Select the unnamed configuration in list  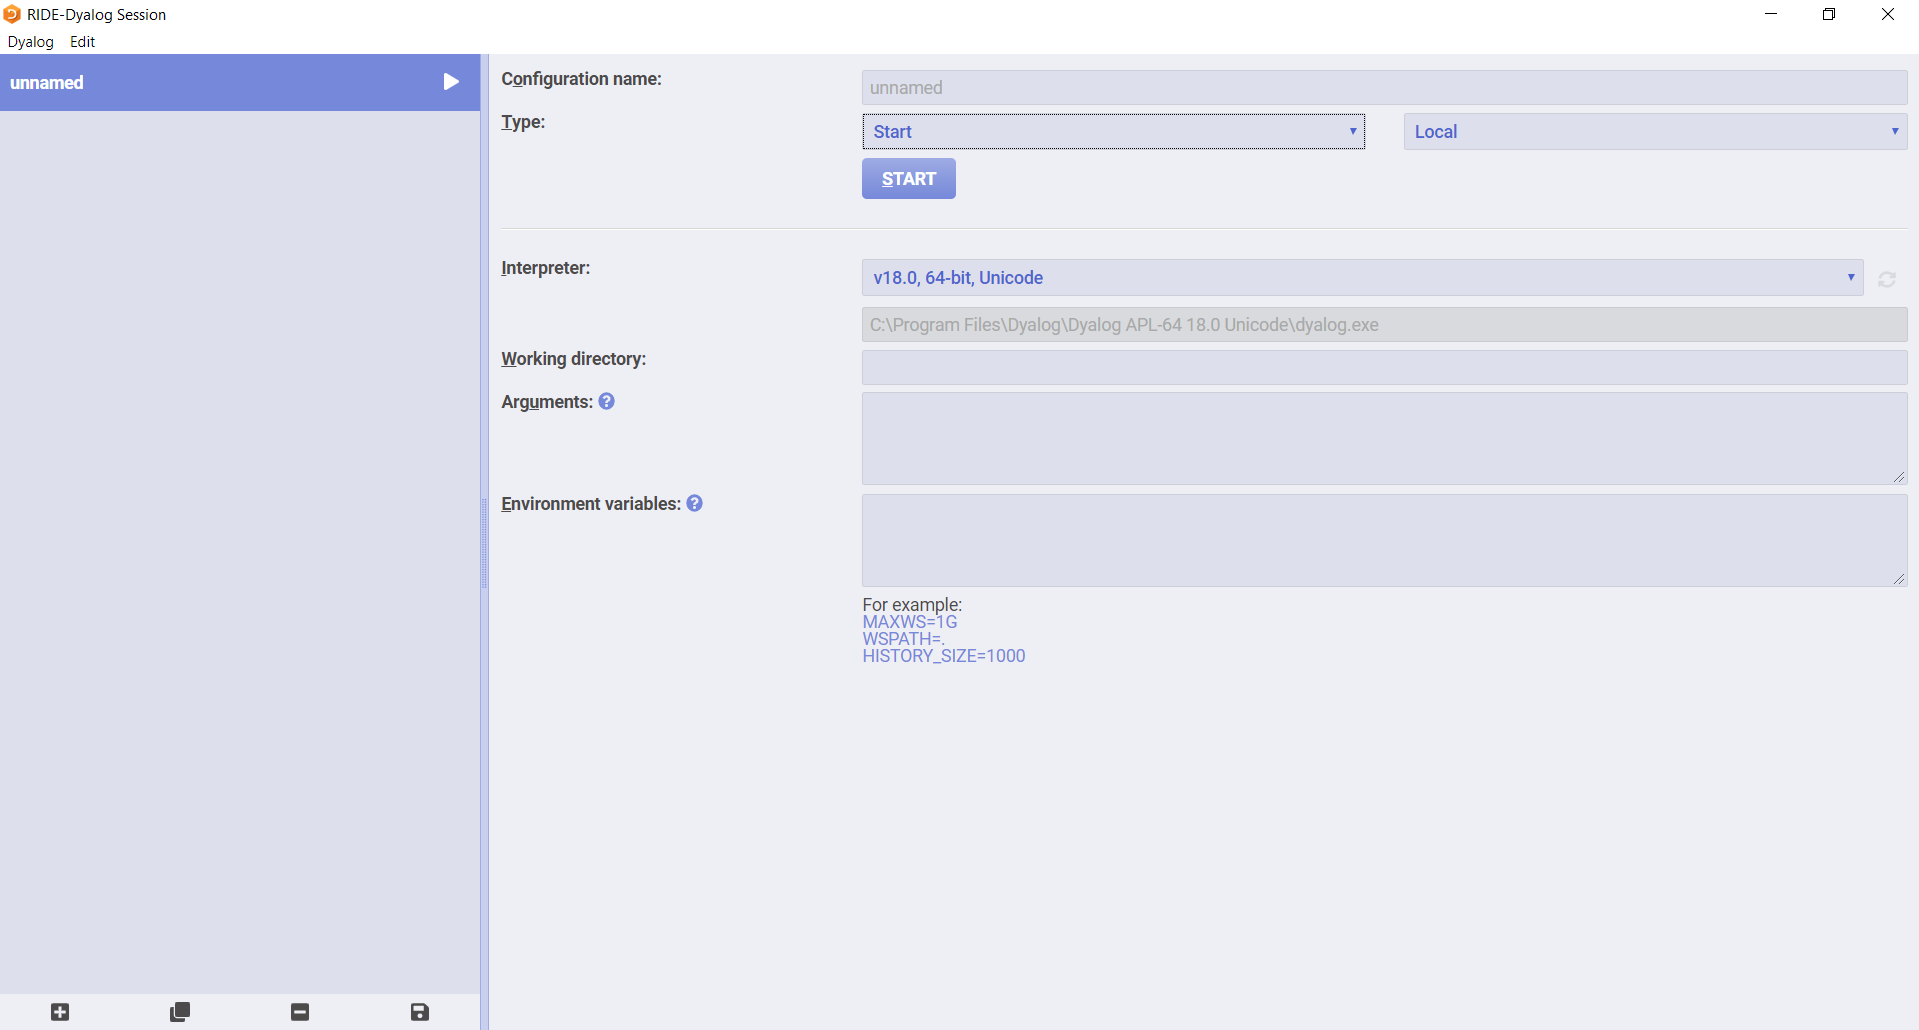pos(240,82)
